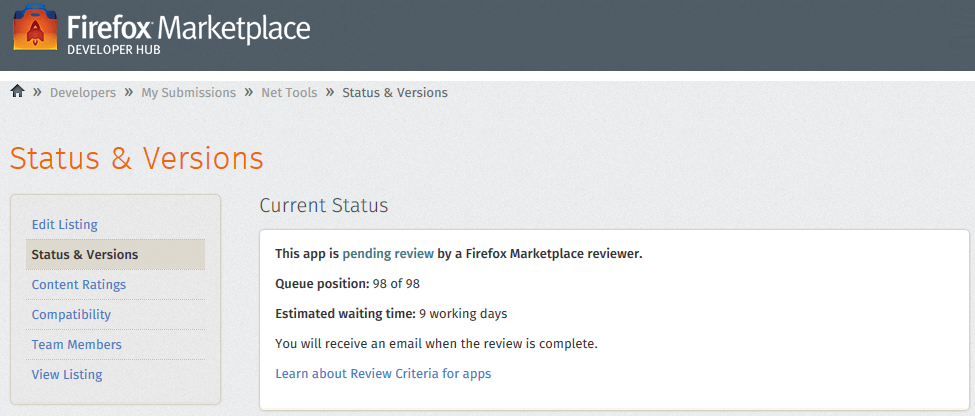Navigate to My Submissions breadcrumb
The image size is (975, 416).
point(188,93)
